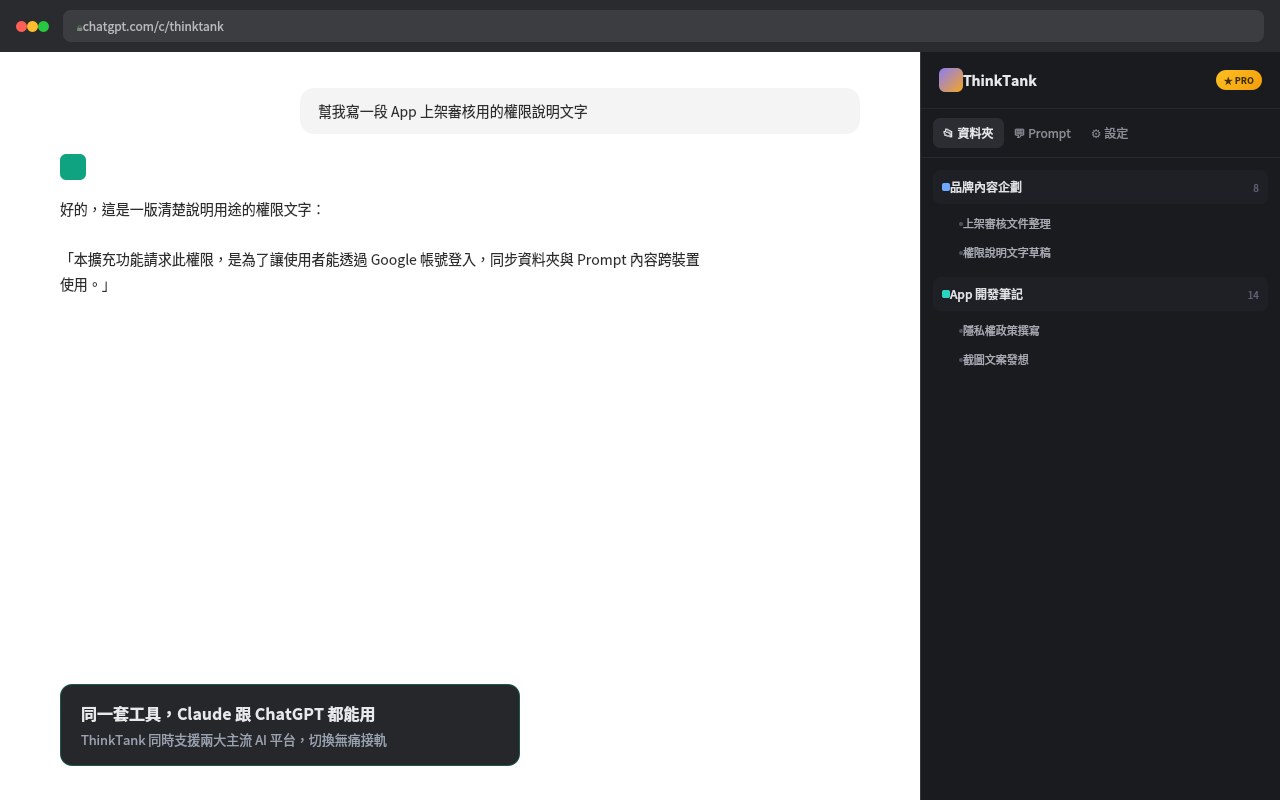
Task: Click the quoted permission text mentioning Google 帳號
Action: [x=380, y=272]
